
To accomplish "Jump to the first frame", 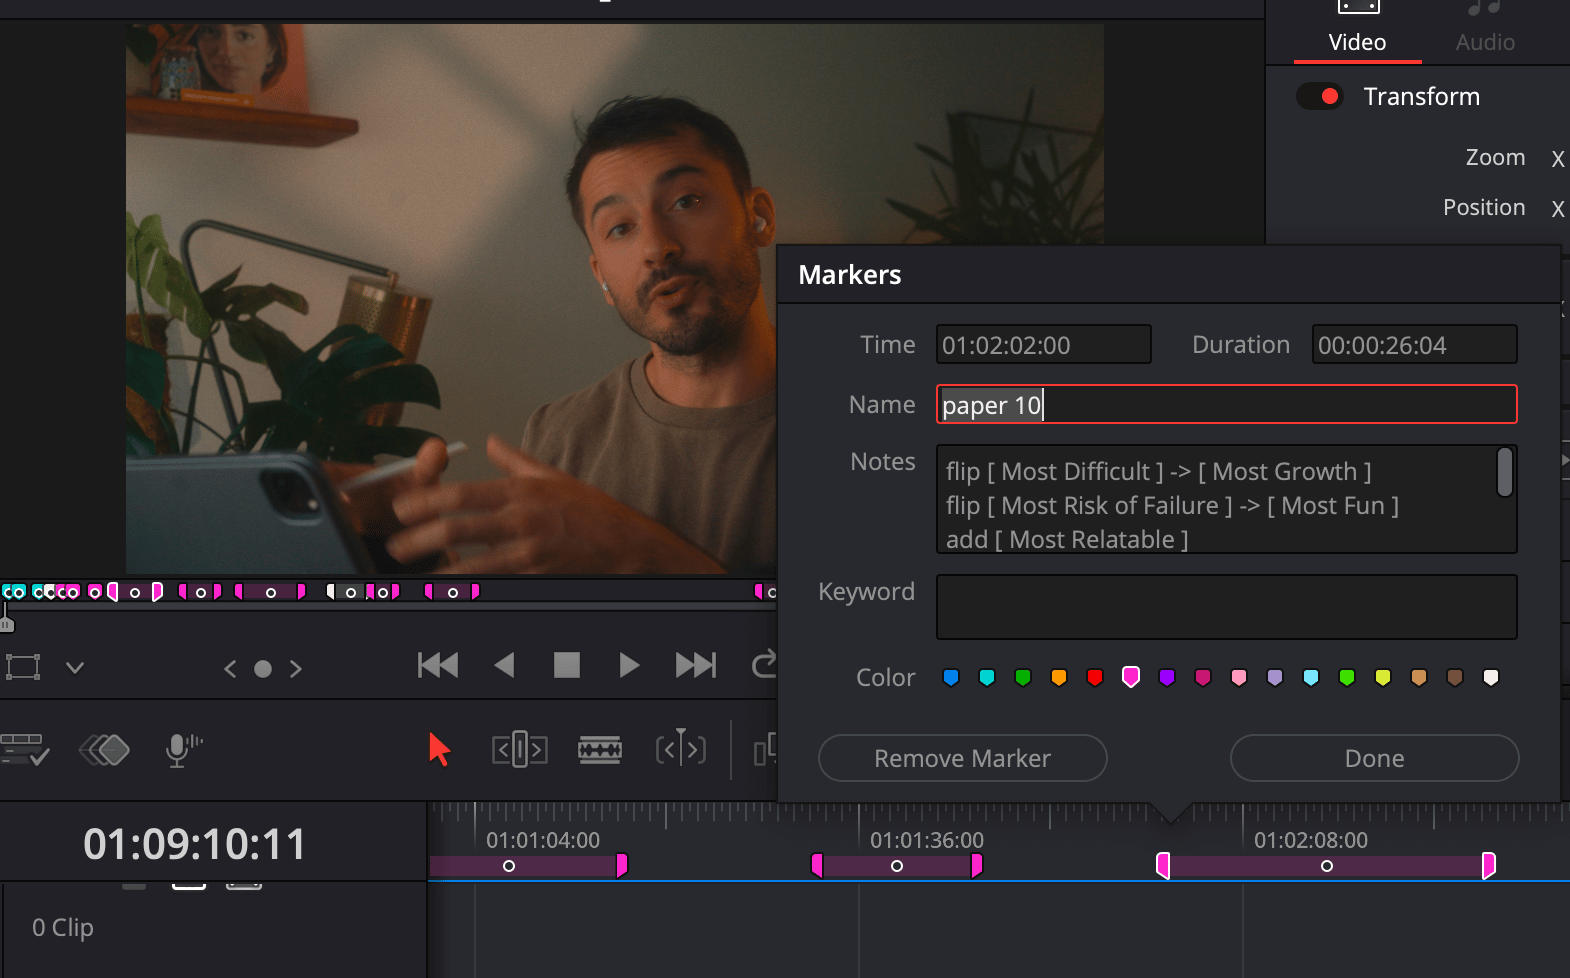I will click(438, 665).
